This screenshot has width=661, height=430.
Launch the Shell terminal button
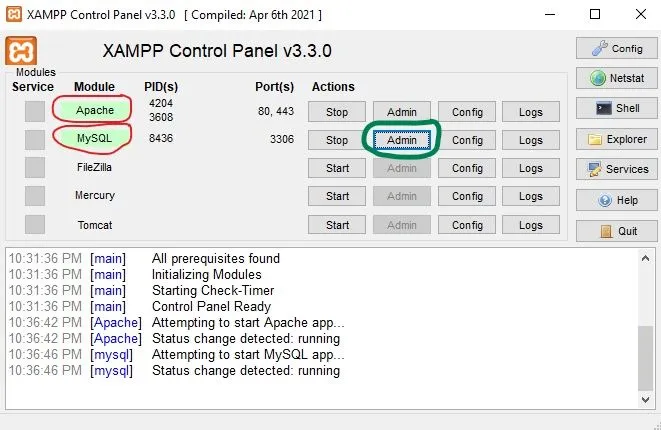(616, 108)
